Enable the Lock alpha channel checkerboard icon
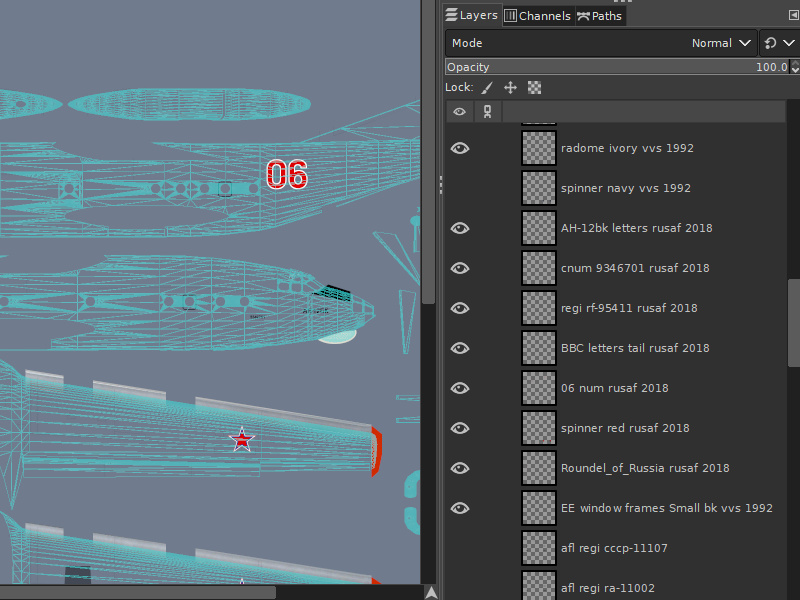The width and height of the screenshot is (800, 600). click(534, 87)
